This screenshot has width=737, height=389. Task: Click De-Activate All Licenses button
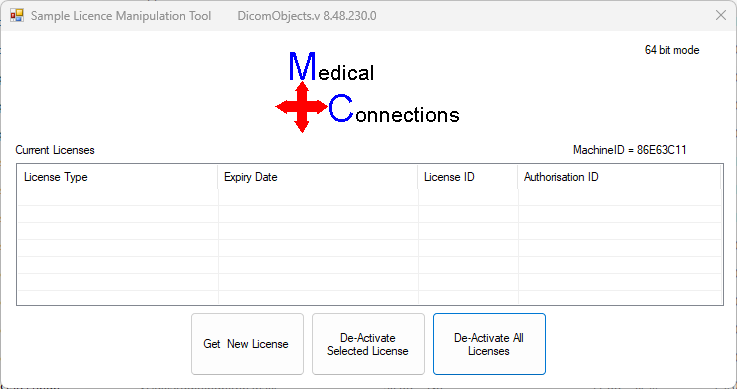pyautogui.click(x=489, y=344)
